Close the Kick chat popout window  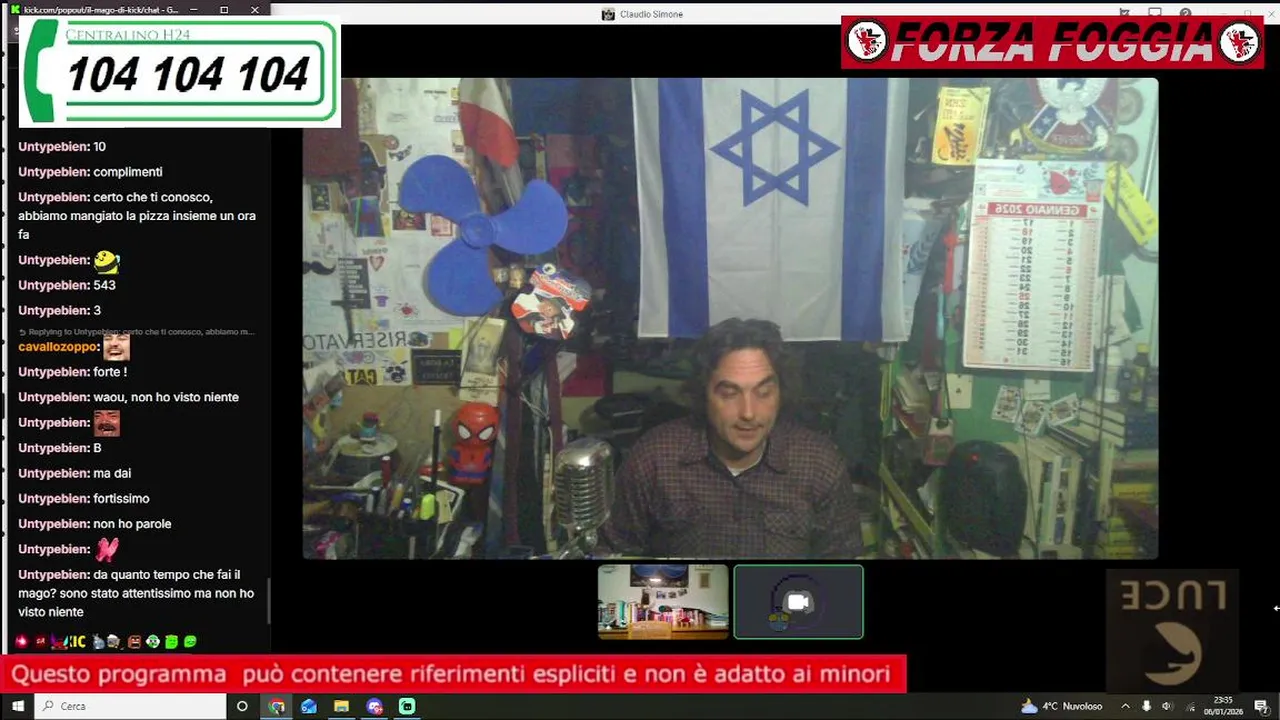pyautogui.click(x=255, y=10)
